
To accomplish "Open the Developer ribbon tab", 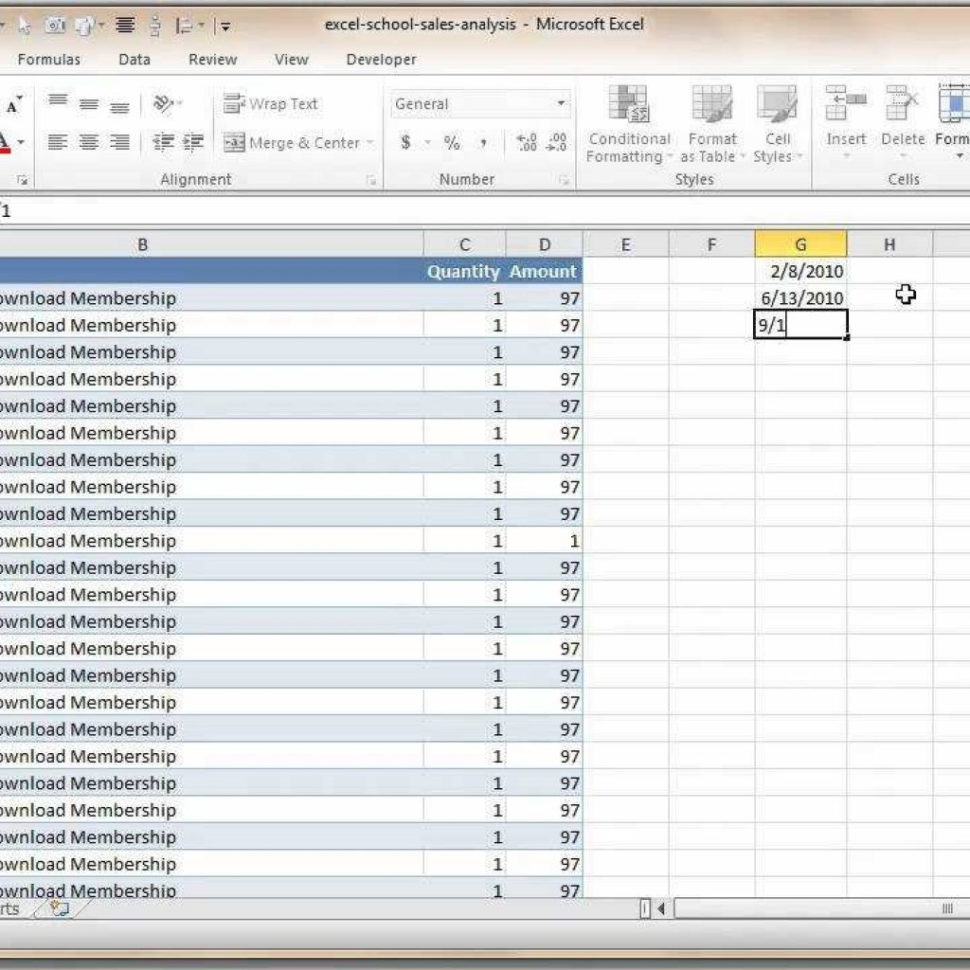I will (x=379, y=59).
